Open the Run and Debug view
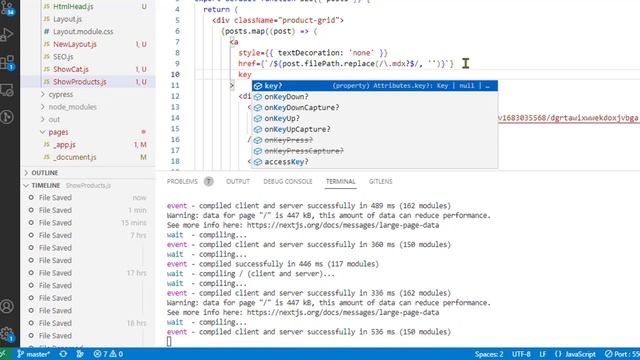The image size is (640, 360). [x=7, y=34]
